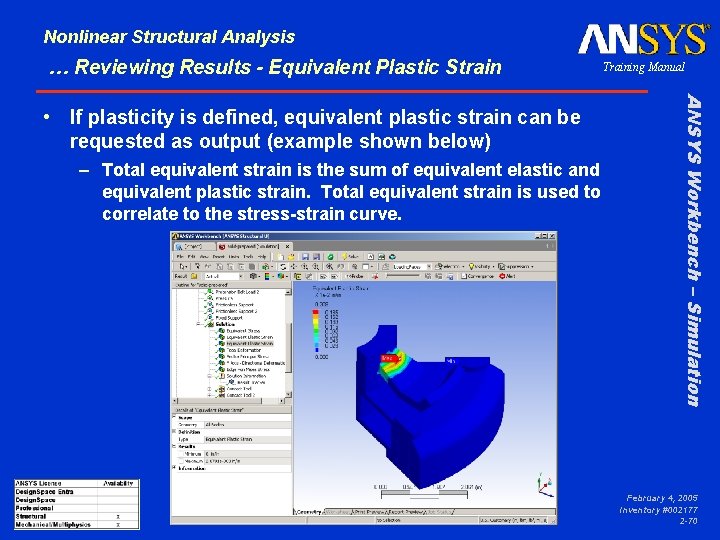Select Equivalent Elastic Strain in tree
Screen dimensions: 720x540
[249, 337]
